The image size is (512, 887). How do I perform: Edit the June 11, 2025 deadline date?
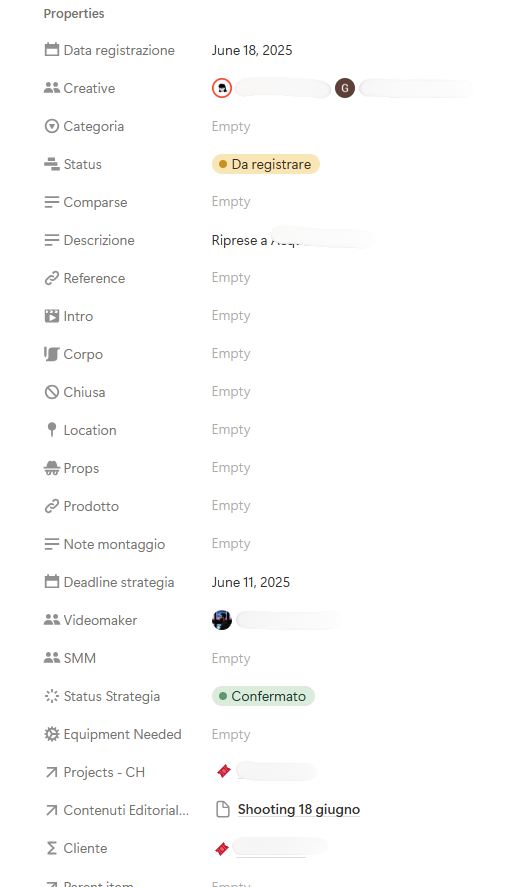pyautogui.click(x=251, y=582)
